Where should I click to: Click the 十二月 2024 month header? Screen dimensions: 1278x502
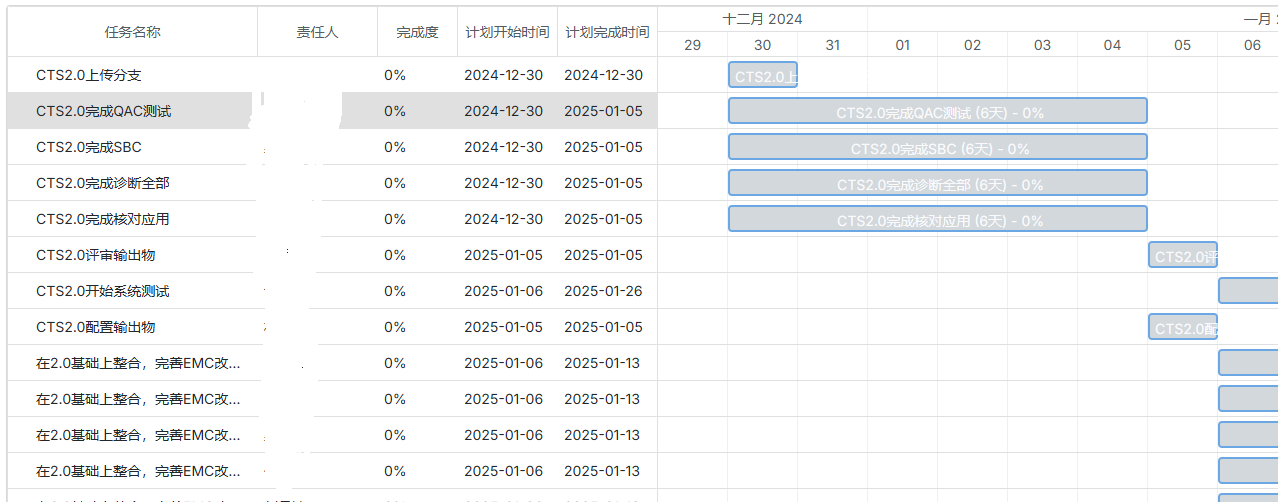762,19
